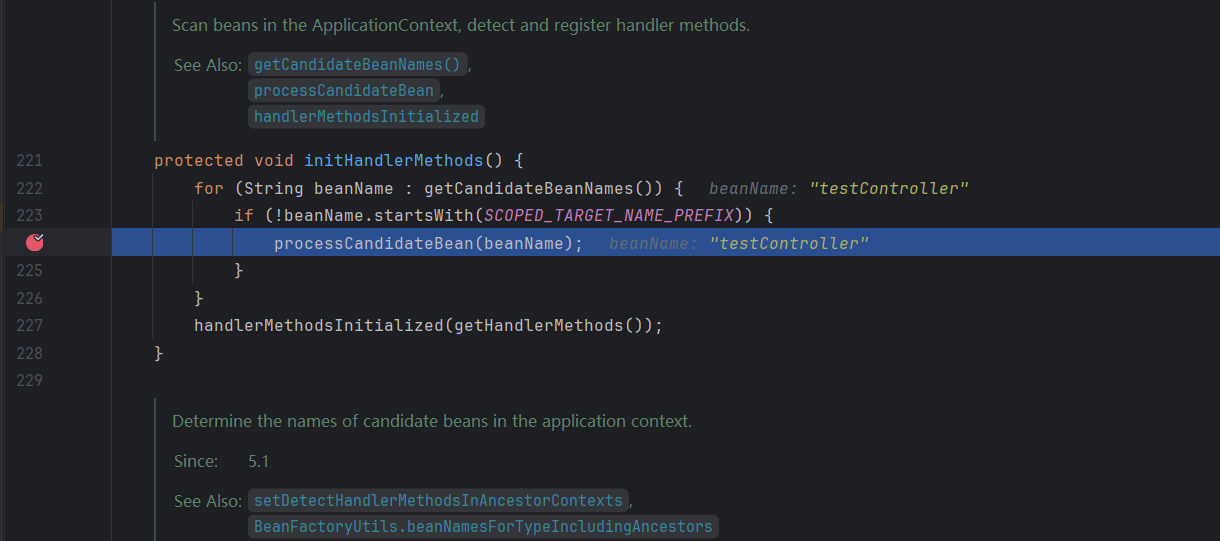Toggle the breakpoint on the highlighted line

pos(35,242)
